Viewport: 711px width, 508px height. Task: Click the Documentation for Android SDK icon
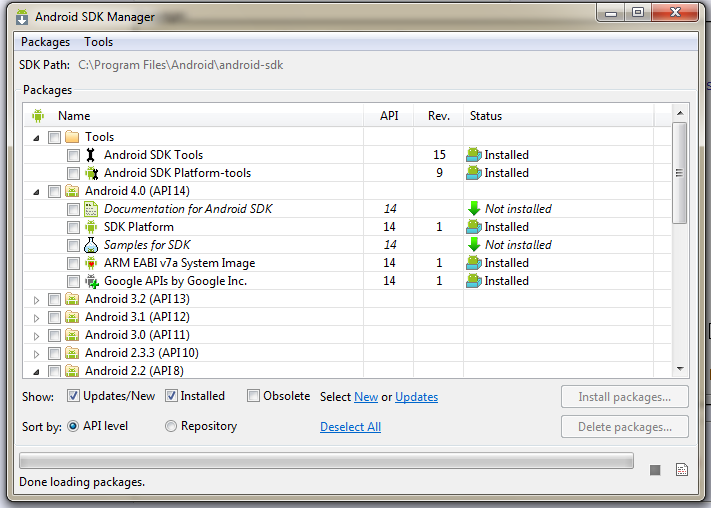(91, 209)
